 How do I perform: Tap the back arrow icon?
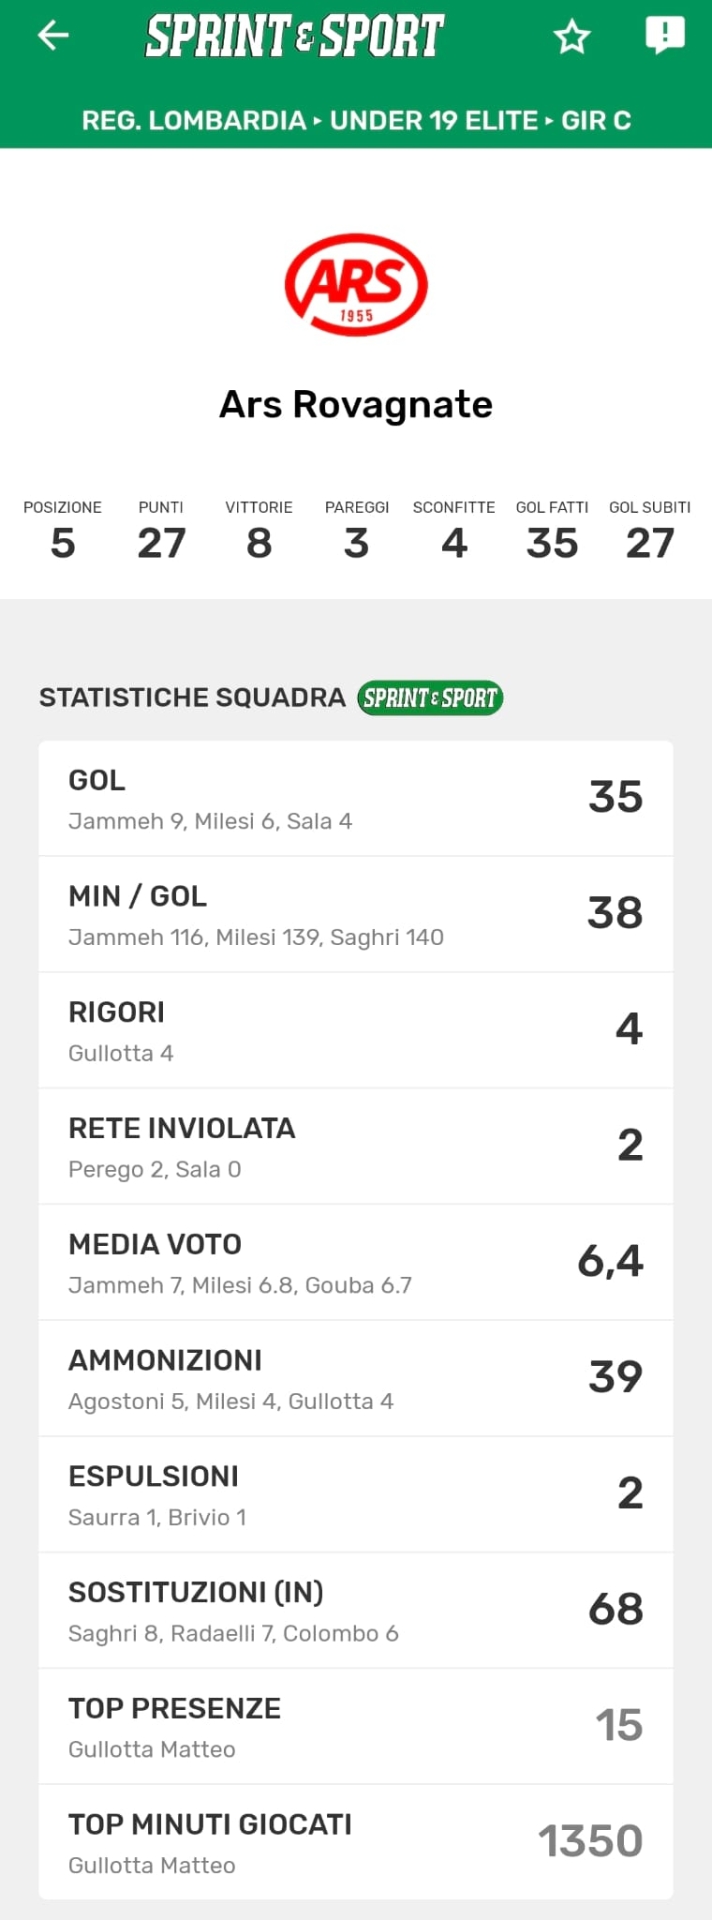(53, 36)
